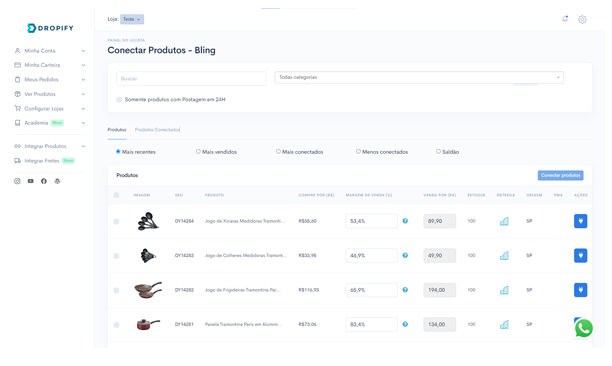Enable Somente produtos com Postagem em 24H
Screen dimensions: 612x366
(x=119, y=99)
